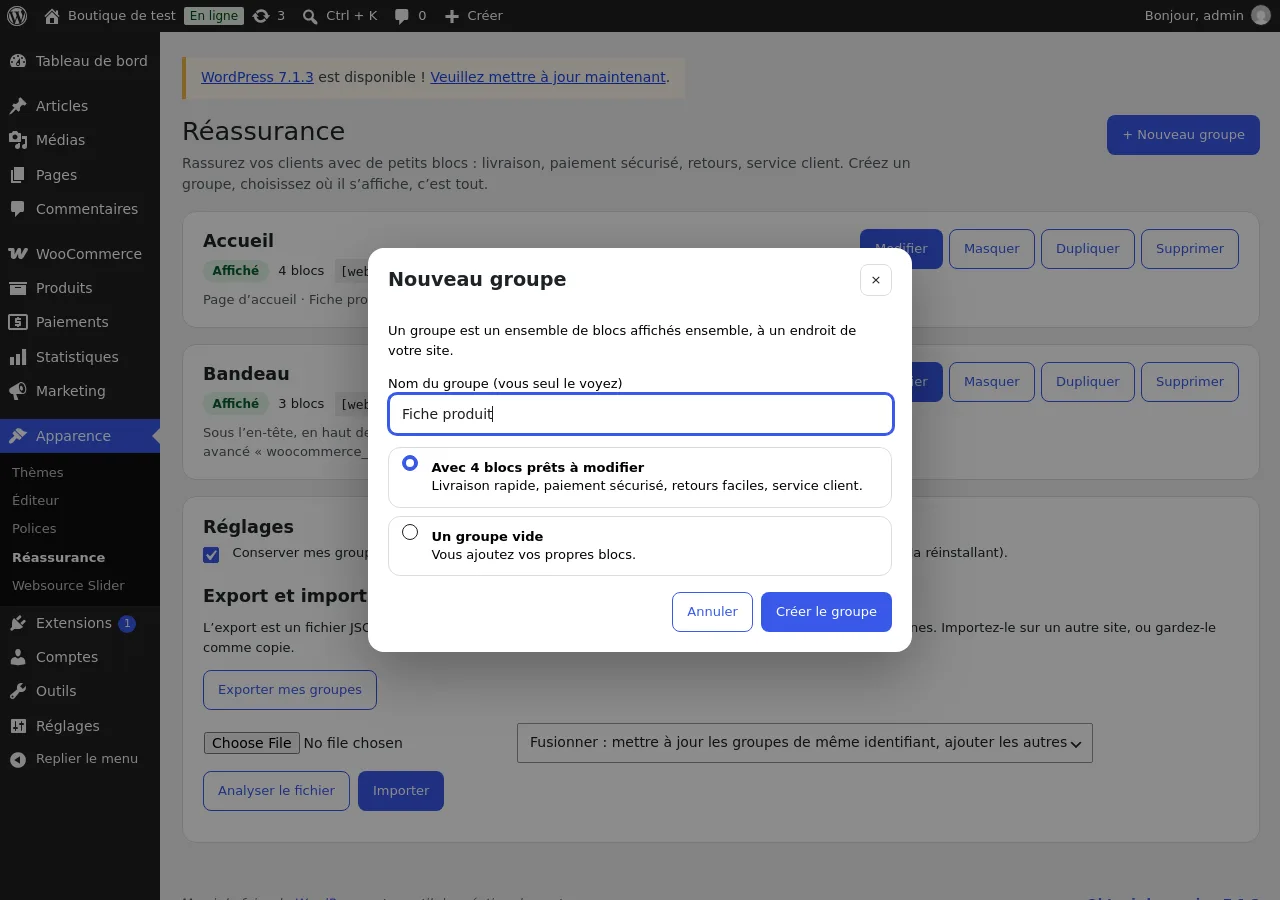The width and height of the screenshot is (1280, 900).
Task: Click the Paiements dollar icon
Action: click(x=18, y=322)
